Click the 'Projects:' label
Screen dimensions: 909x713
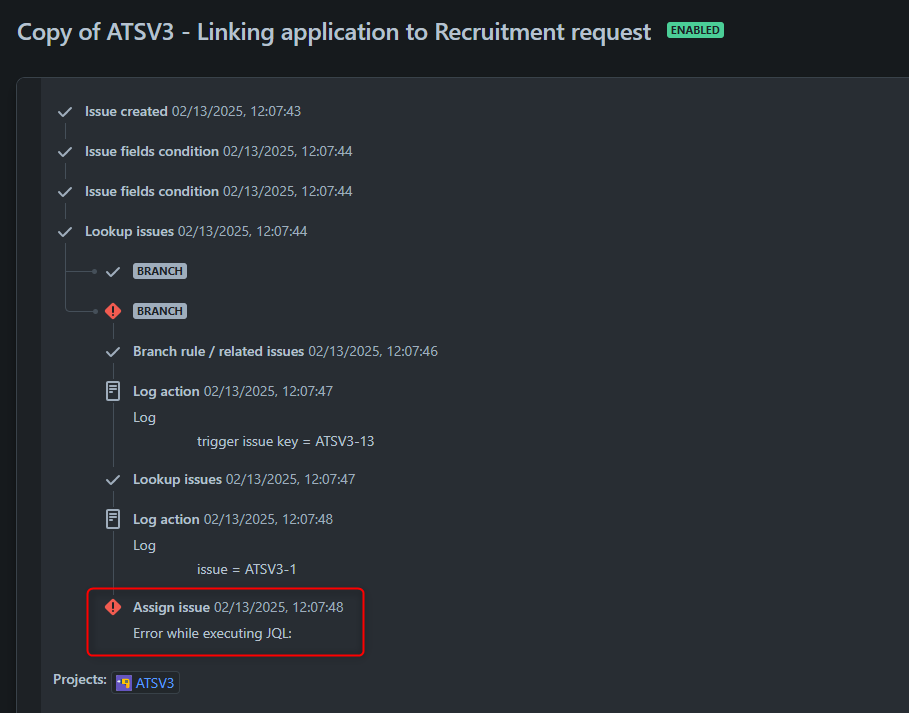(80, 679)
